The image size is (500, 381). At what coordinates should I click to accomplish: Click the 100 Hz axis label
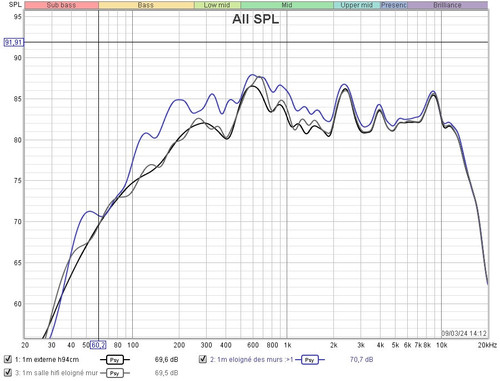(133, 345)
